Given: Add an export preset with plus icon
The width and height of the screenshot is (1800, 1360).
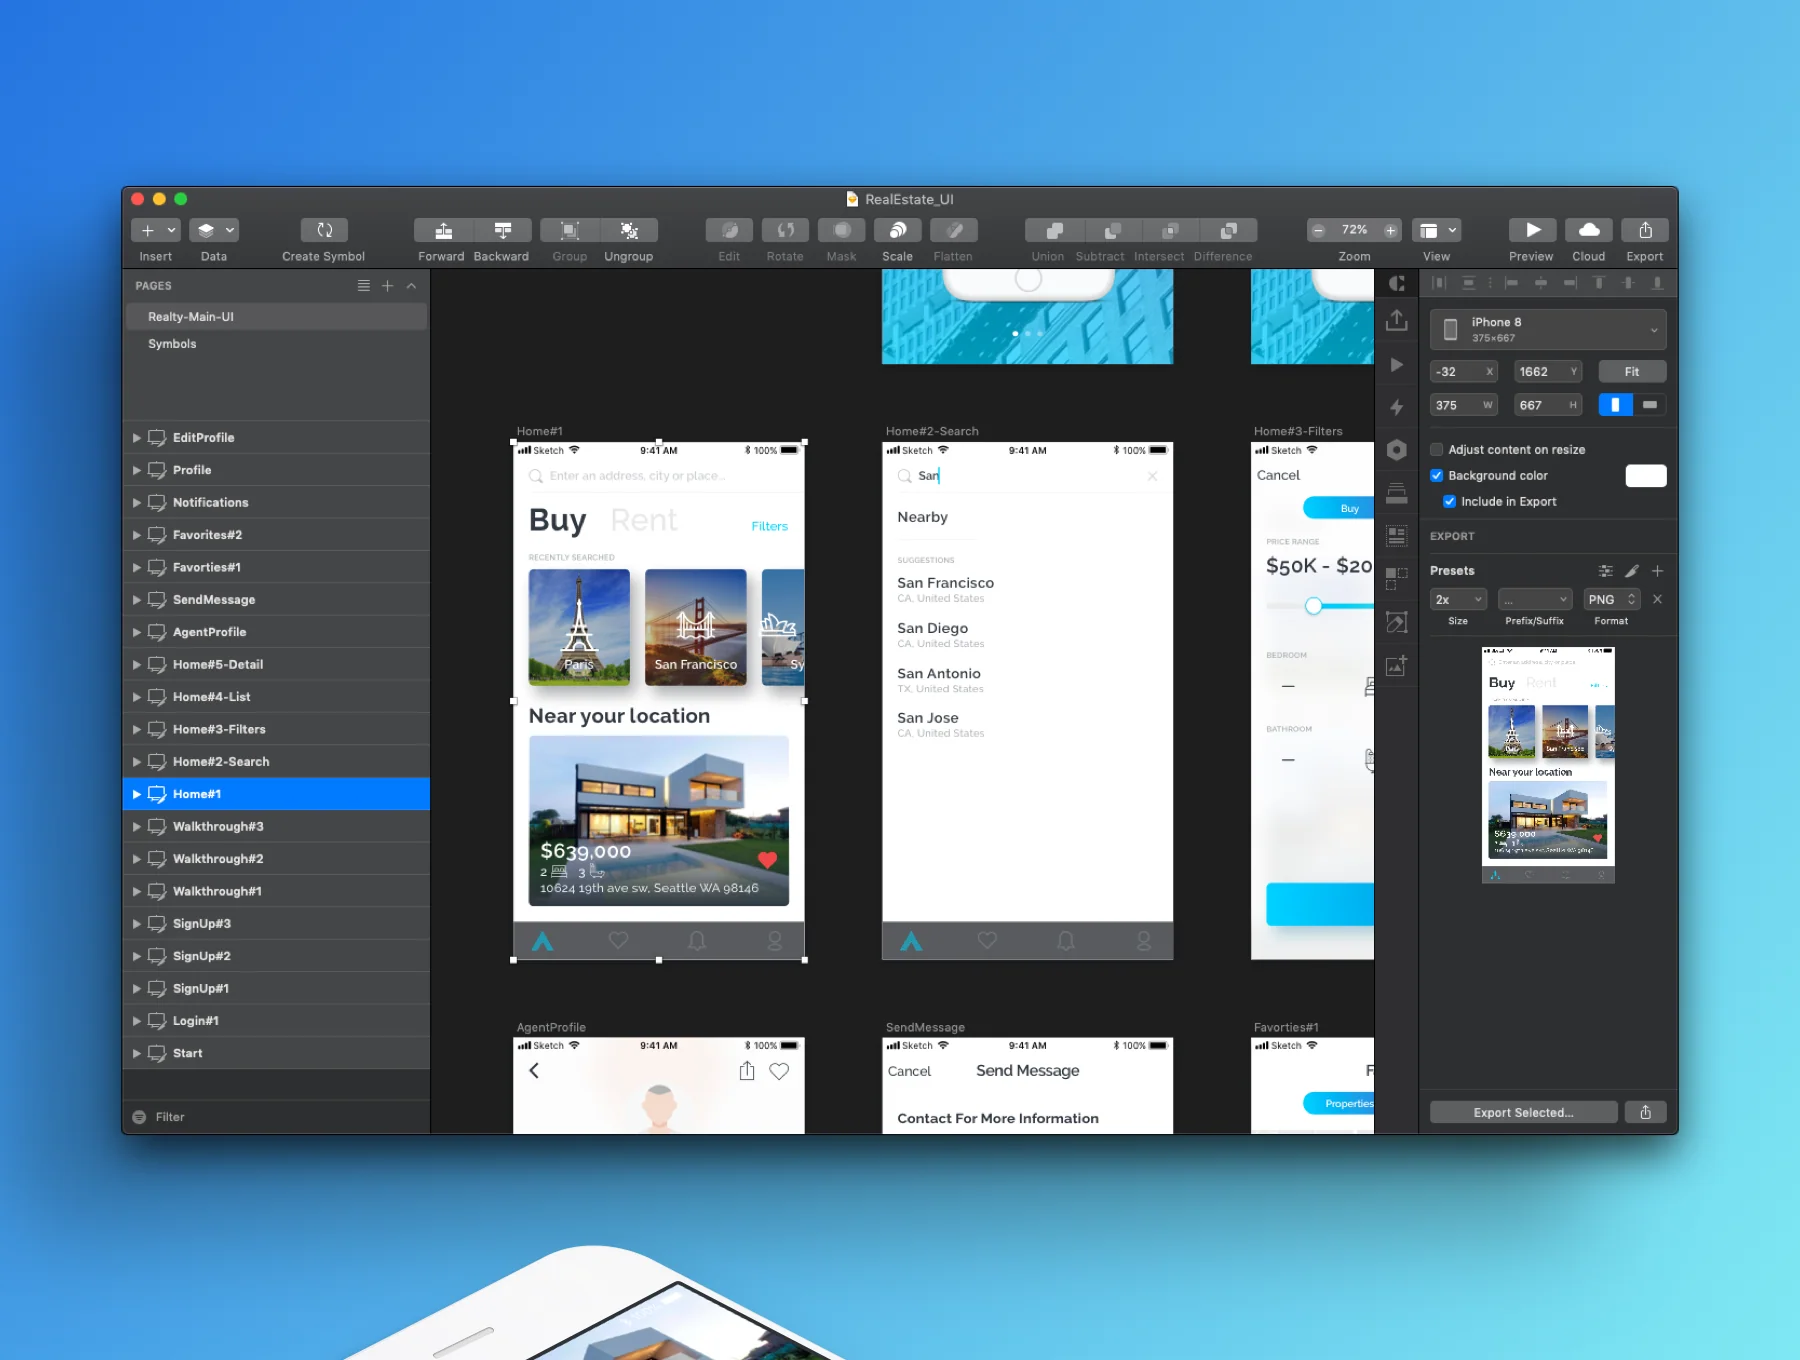Looking at the screenshot, I should click(x=1657, y=571).
